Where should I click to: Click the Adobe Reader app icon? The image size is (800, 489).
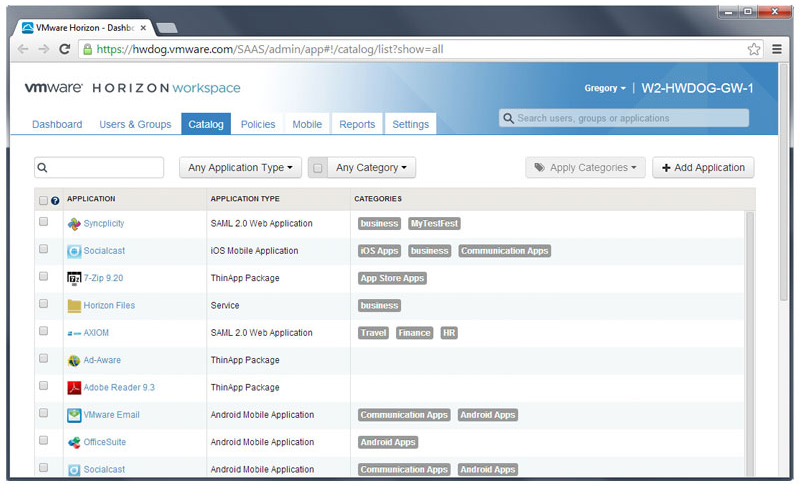pos(74,388)
